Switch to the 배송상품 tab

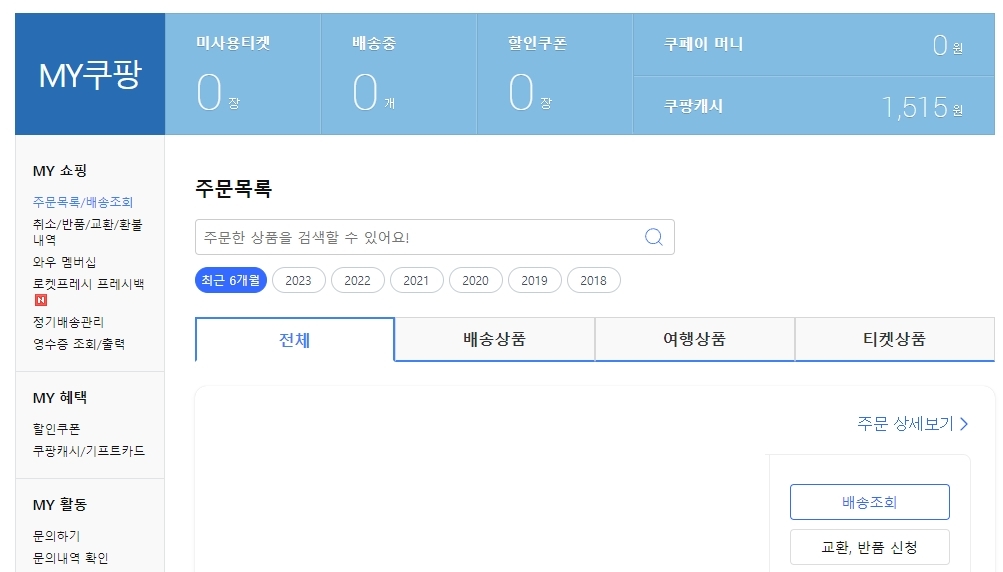click(494, 339)
